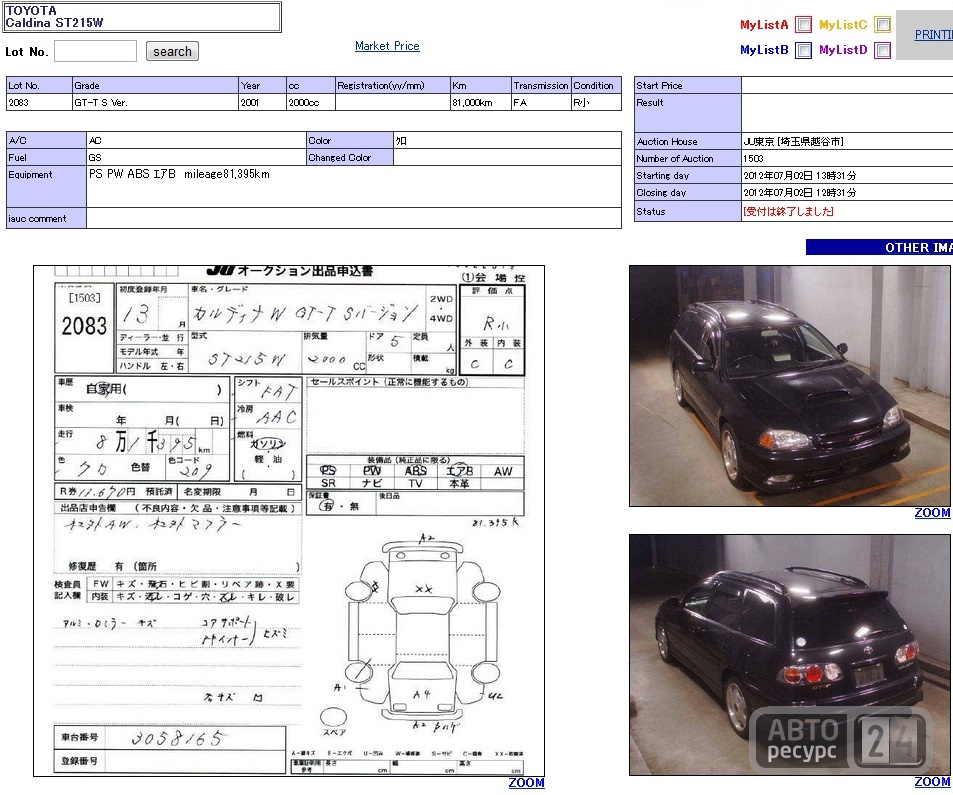Zoom the rear view car photo

(932, 782)
